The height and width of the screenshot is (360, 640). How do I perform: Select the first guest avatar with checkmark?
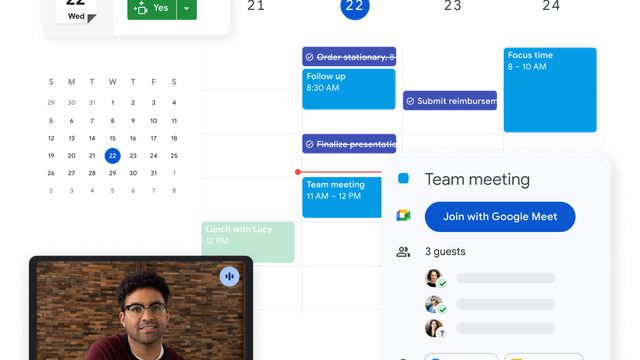435,279
